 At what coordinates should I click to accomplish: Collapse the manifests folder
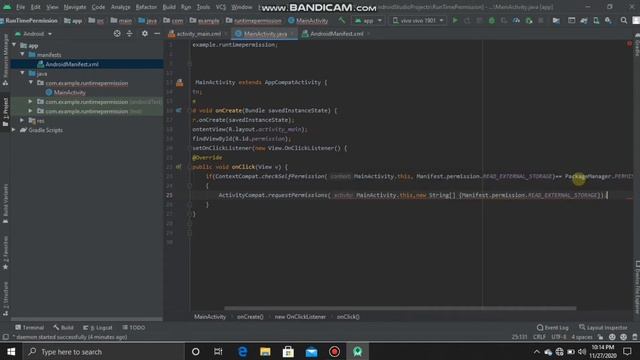(x=22, y=54)
